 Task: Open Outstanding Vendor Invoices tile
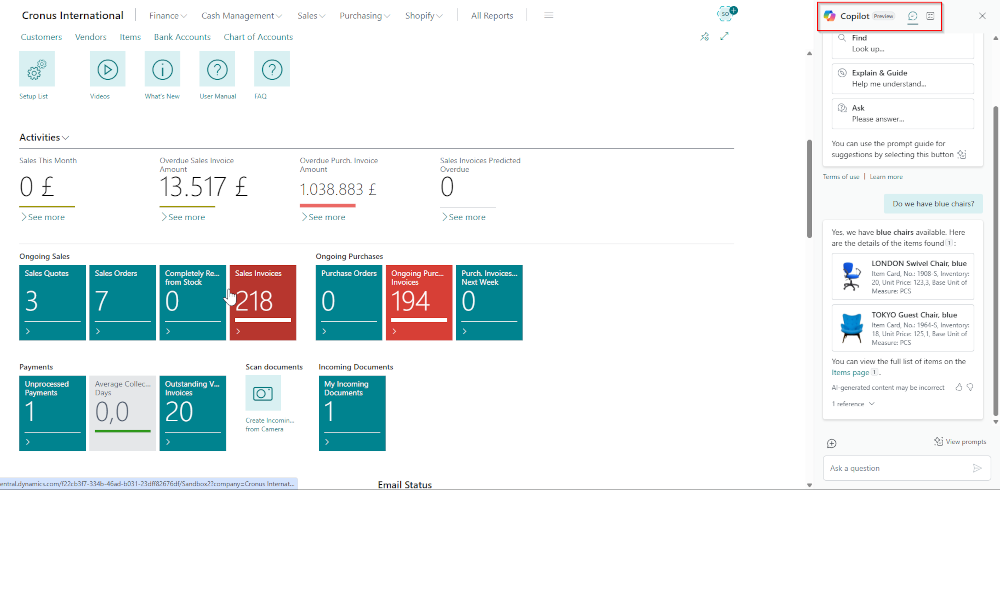pyautogui.click(x=193, y=413)
